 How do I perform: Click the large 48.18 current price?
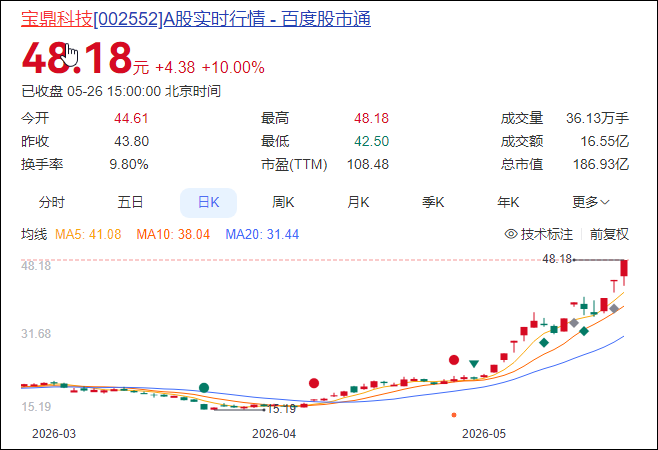pos(77,58)
